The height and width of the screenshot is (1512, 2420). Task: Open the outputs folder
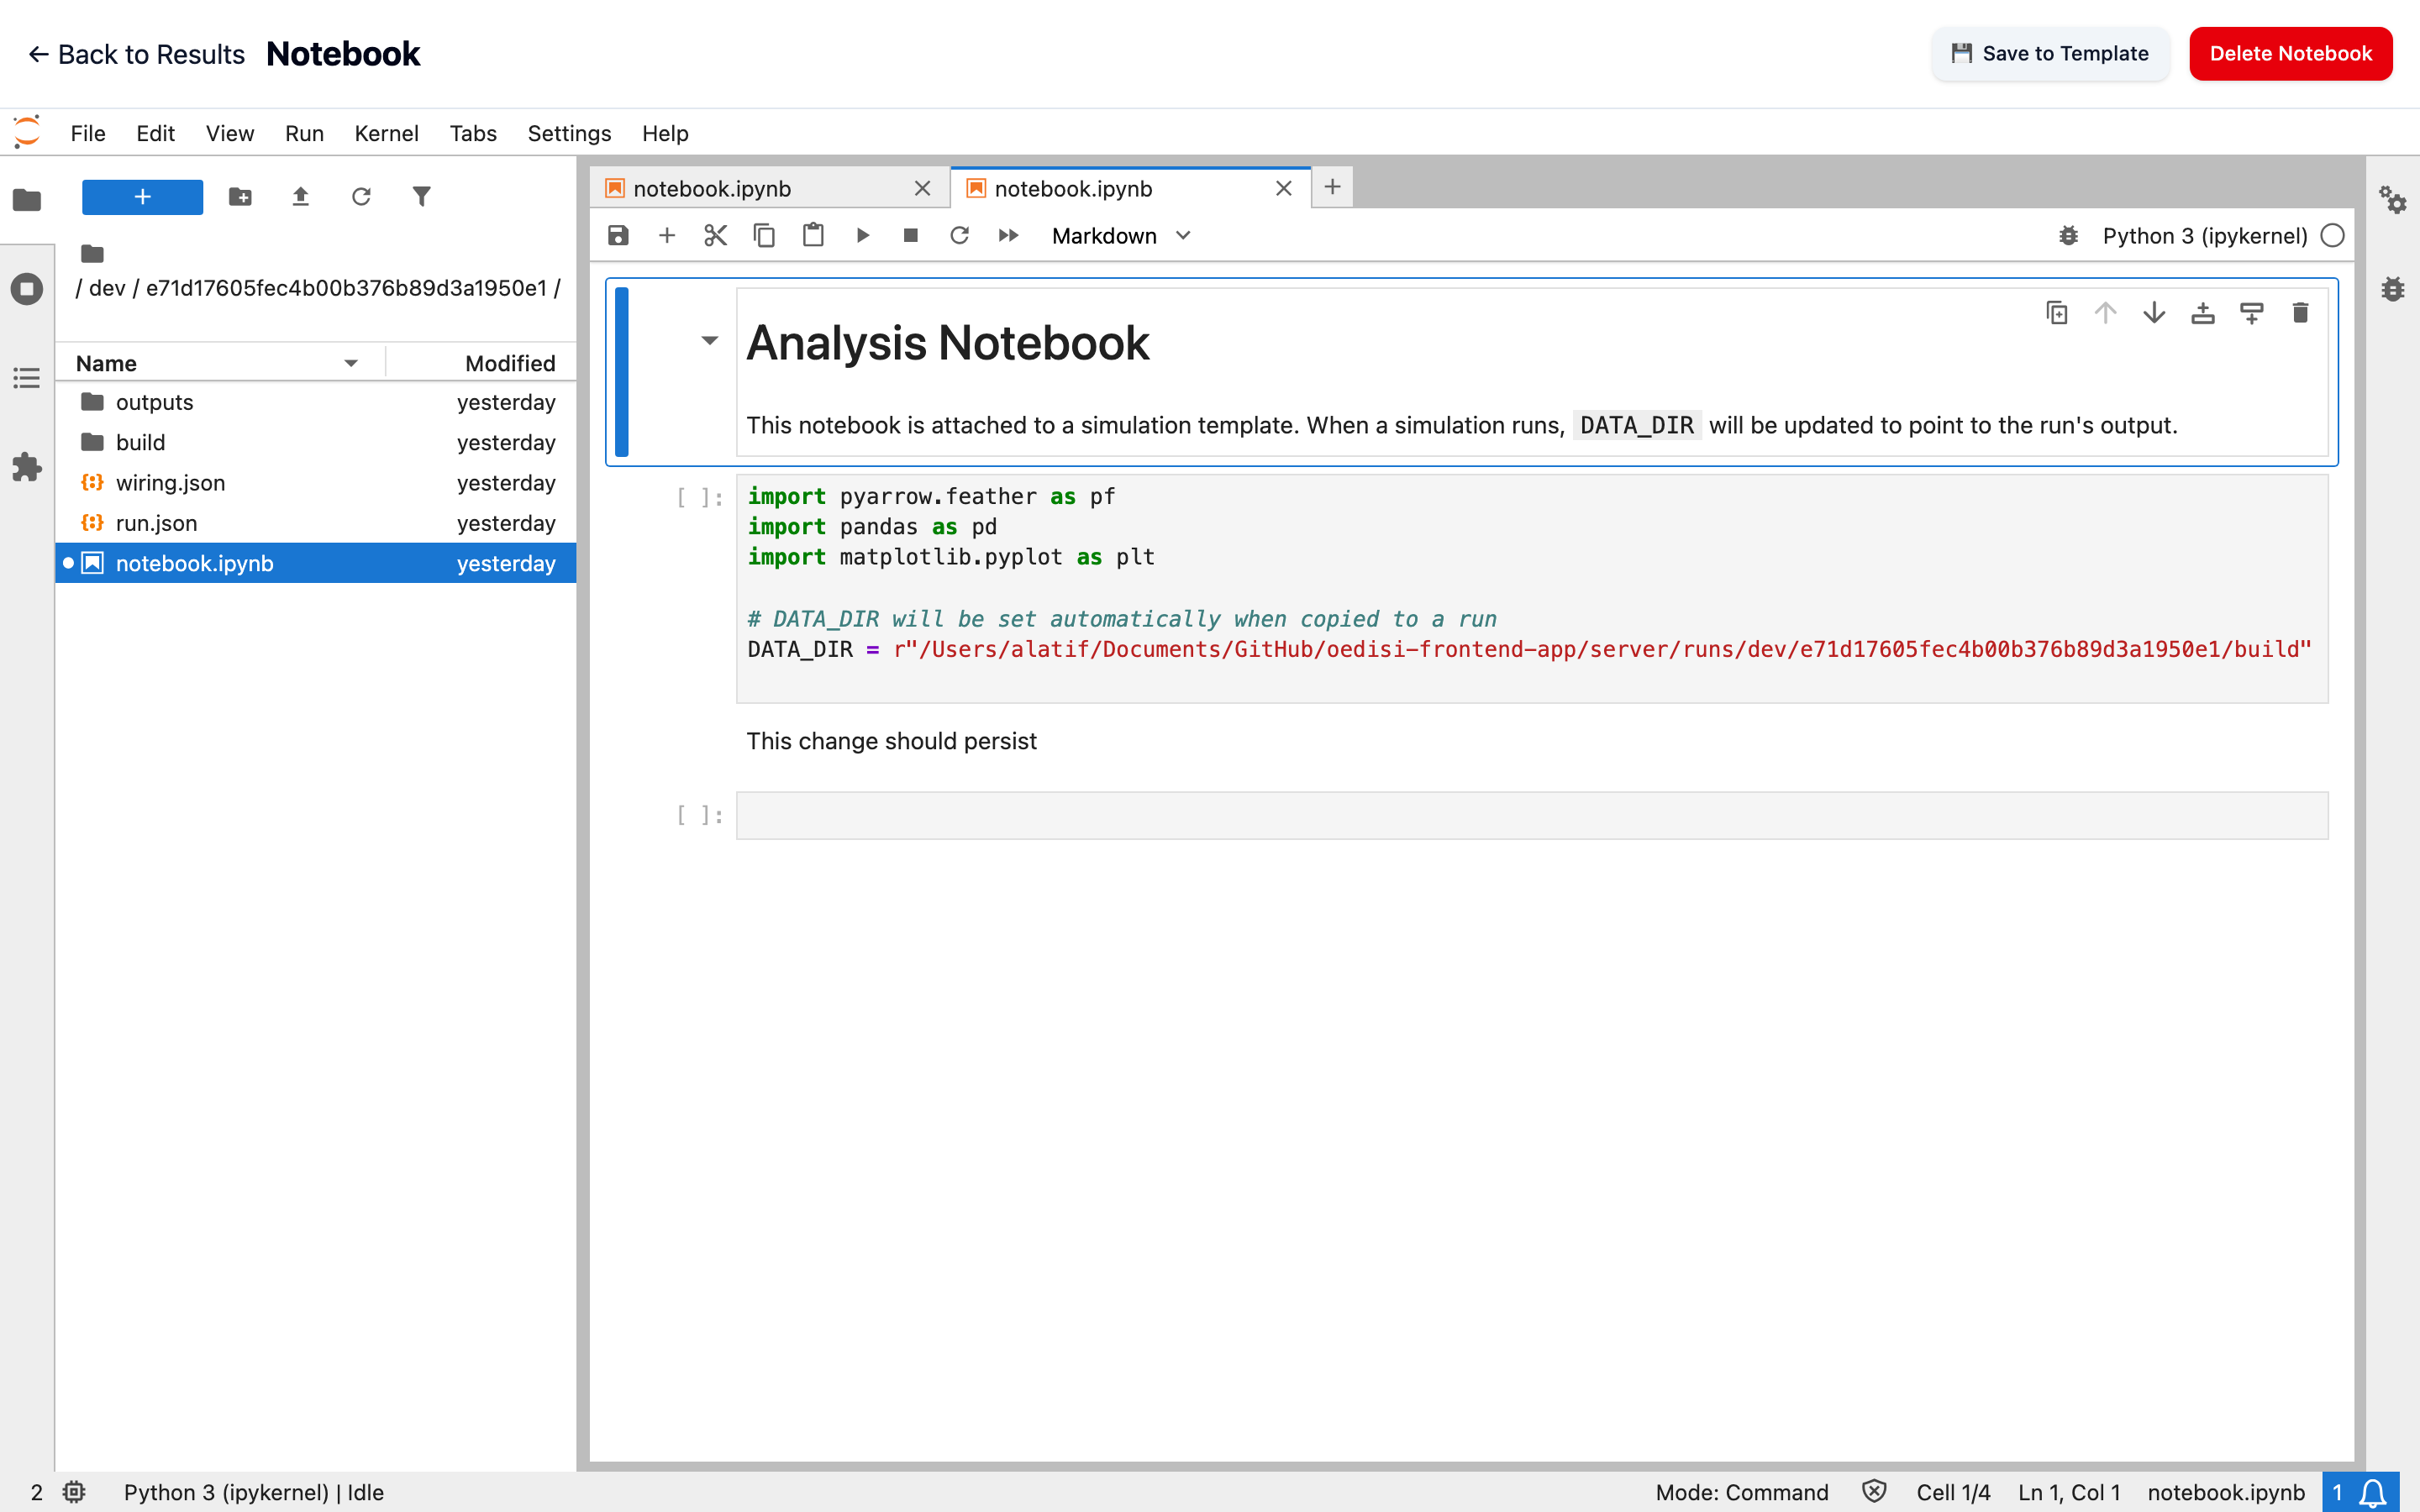tap(316, 402)
